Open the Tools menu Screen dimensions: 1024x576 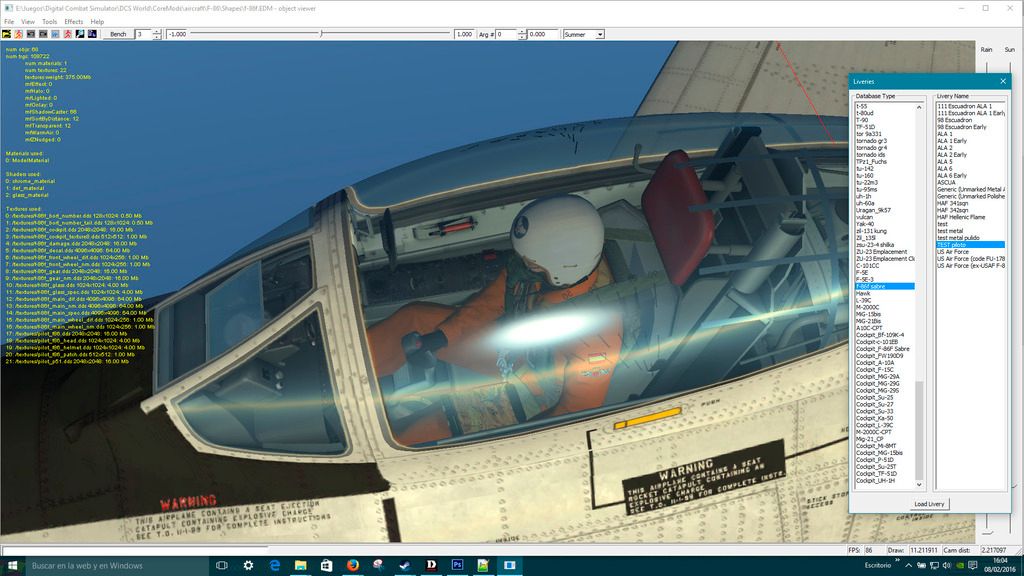tap(49, 21)
